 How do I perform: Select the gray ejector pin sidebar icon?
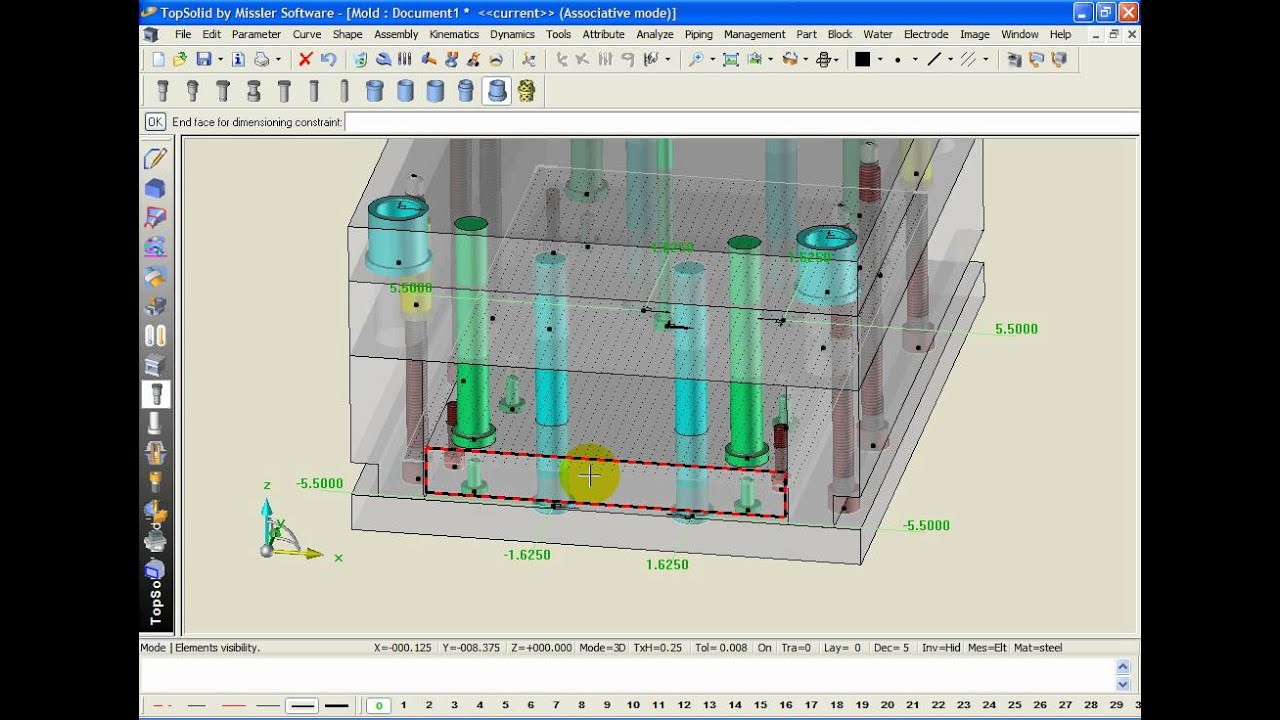155,424
